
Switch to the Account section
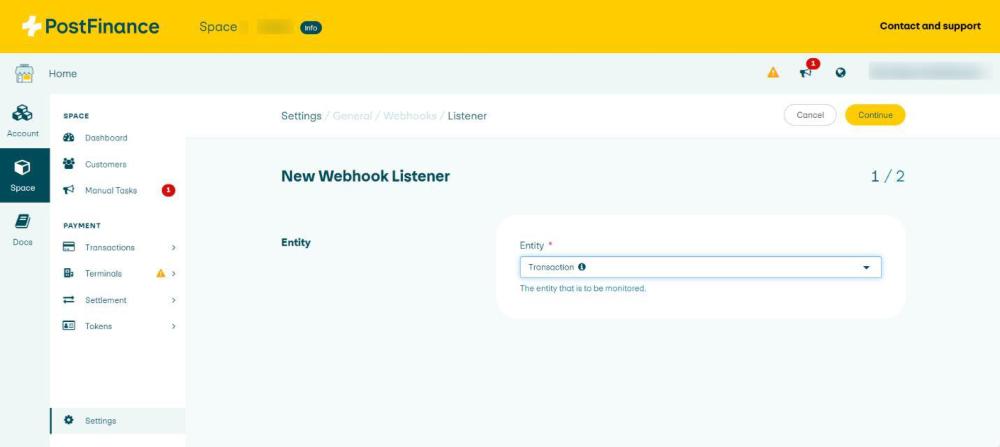click(x=23, y=121)
